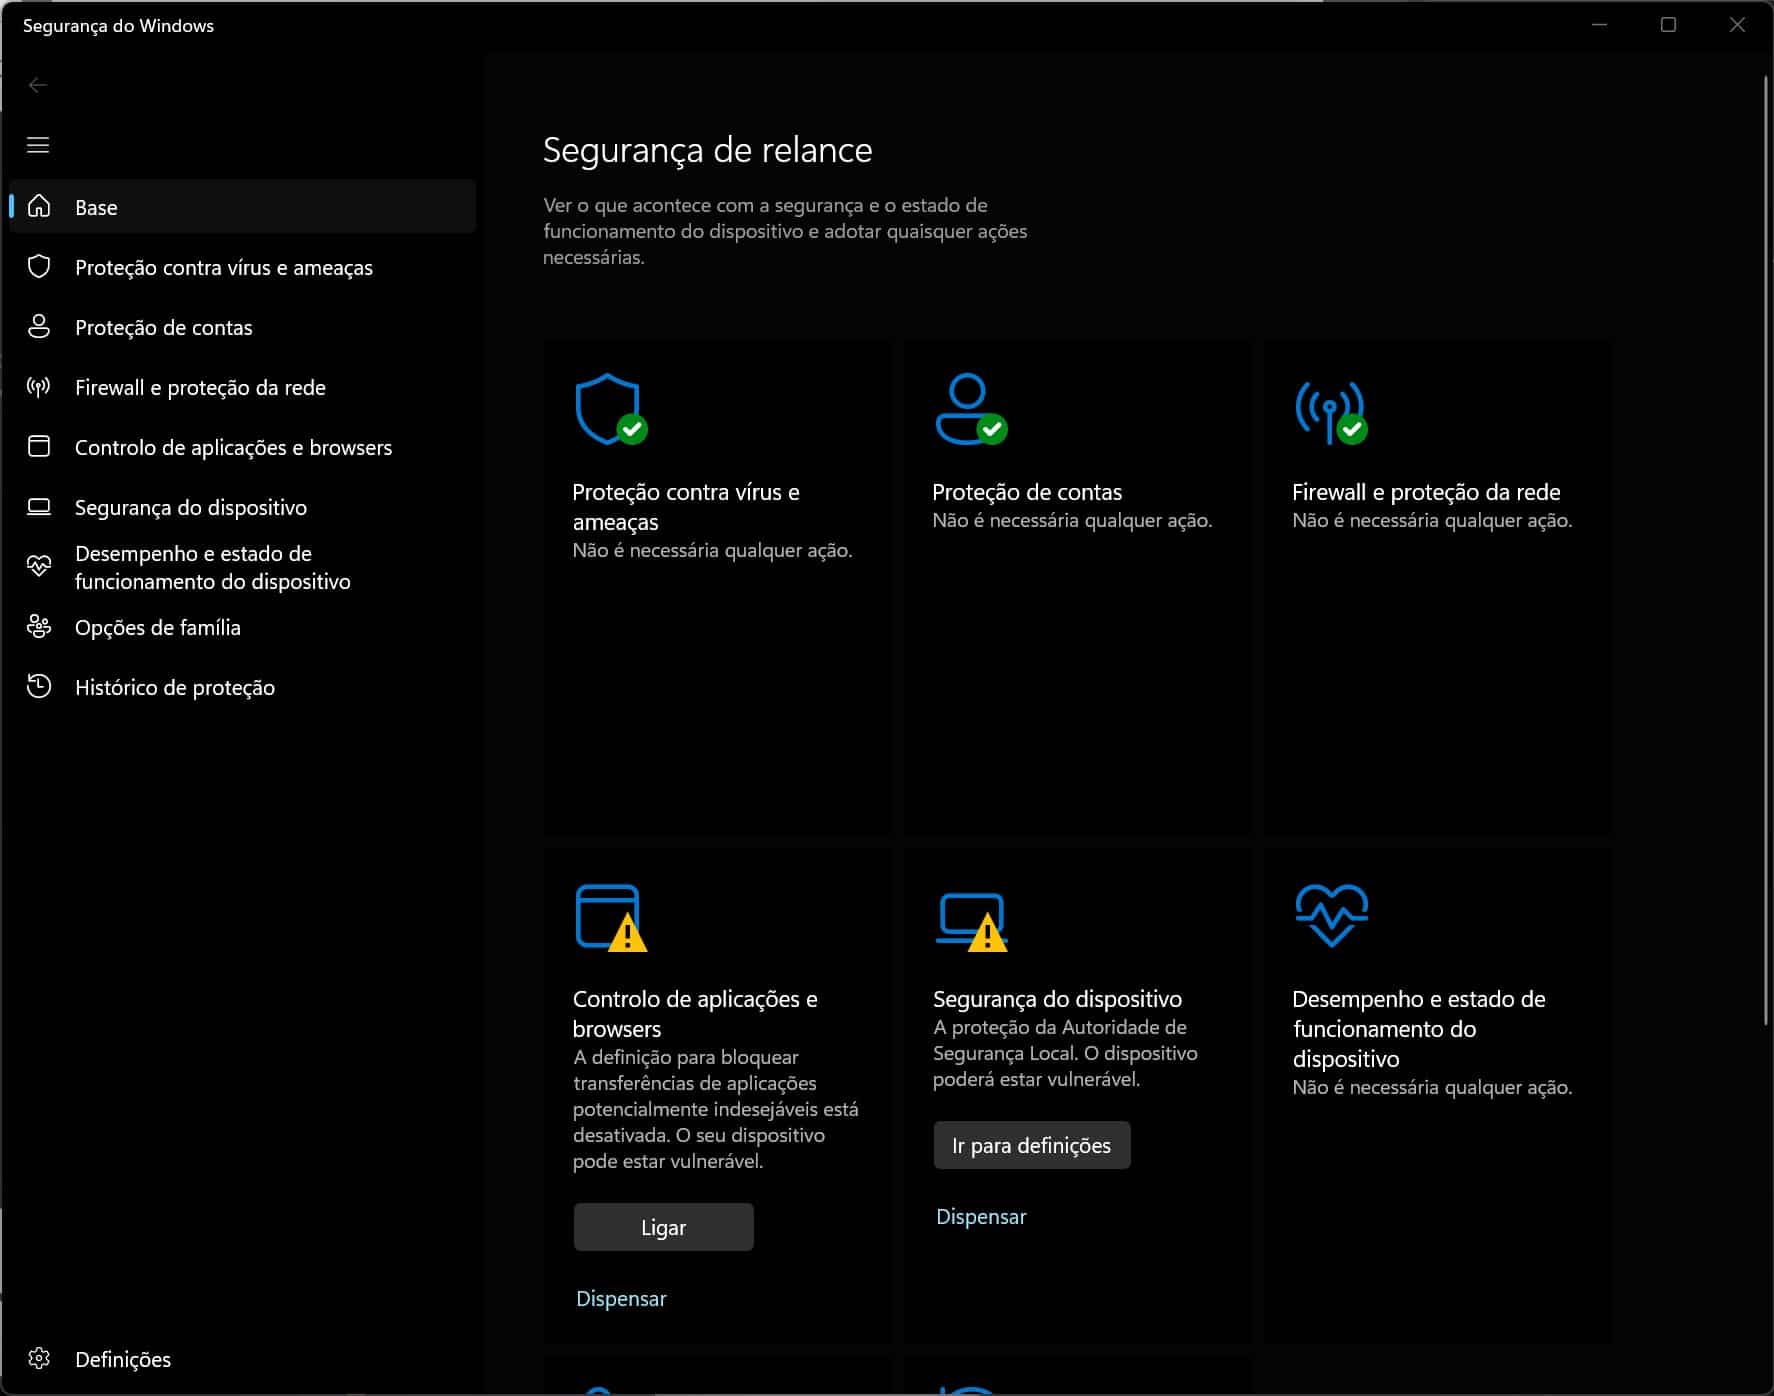Screen dimensions: 1774x1396
Task: Click the antenna icon in the Firewall card
Action: pyautogui.click(x=1329, y=409)
